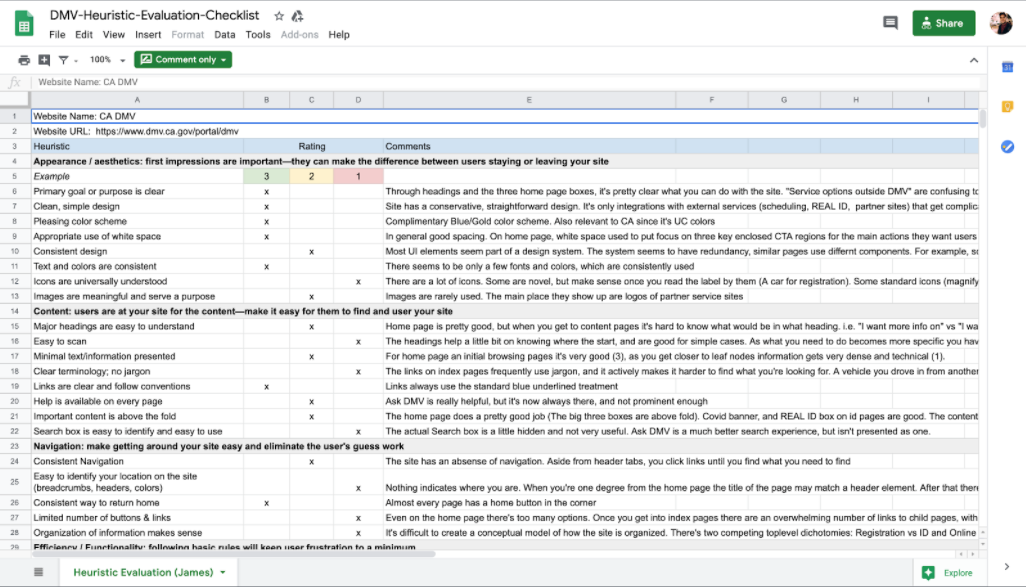Star the DMV-Heuristic-Evaluation-Checklist document
1026x587 pixels.
[279, 16]
